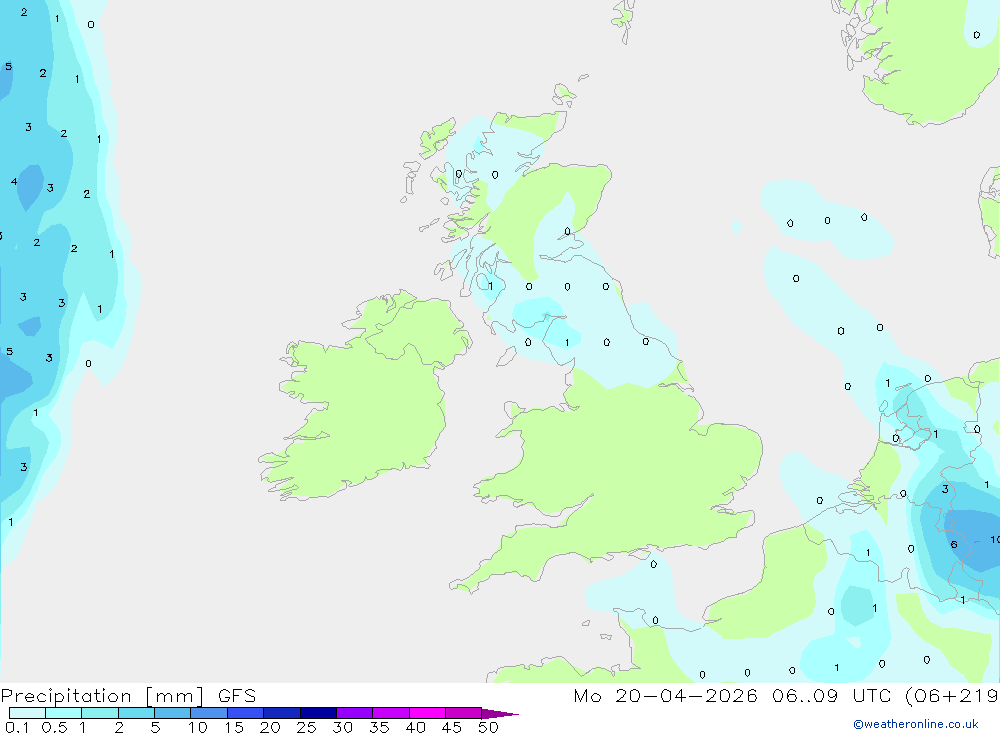The height and width of the screenshot is (733, 1000).
Task: Click the legend swatch between 10 and 15
Action: [x=209, y=713]
